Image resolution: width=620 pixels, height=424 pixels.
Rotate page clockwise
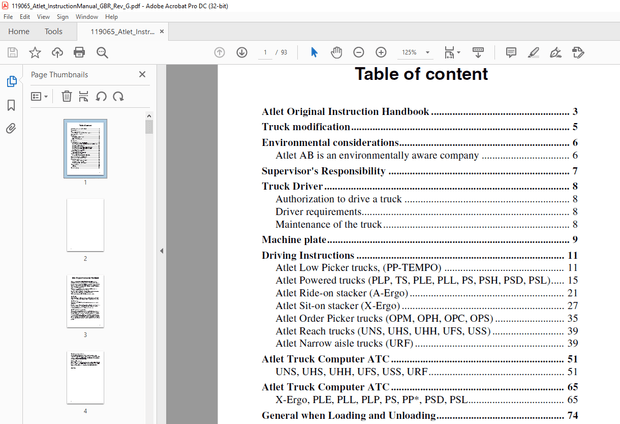click(x=118, y=96)
